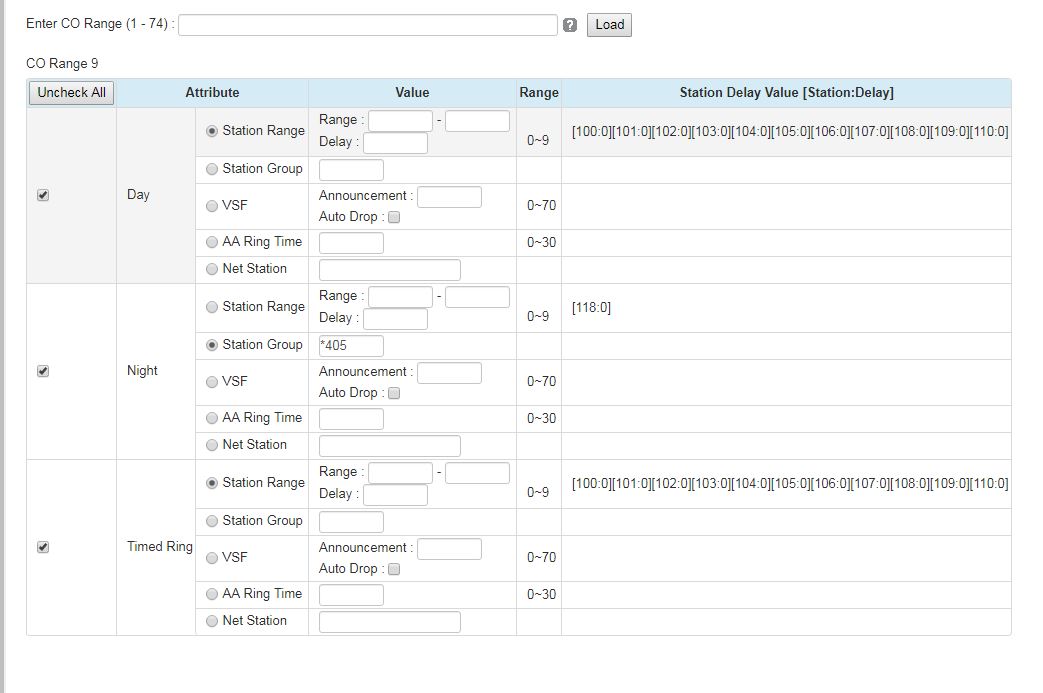Click Day VSF Announcement input field
The height and width of the screenshot is (693, 1043).
pos(449,197)
